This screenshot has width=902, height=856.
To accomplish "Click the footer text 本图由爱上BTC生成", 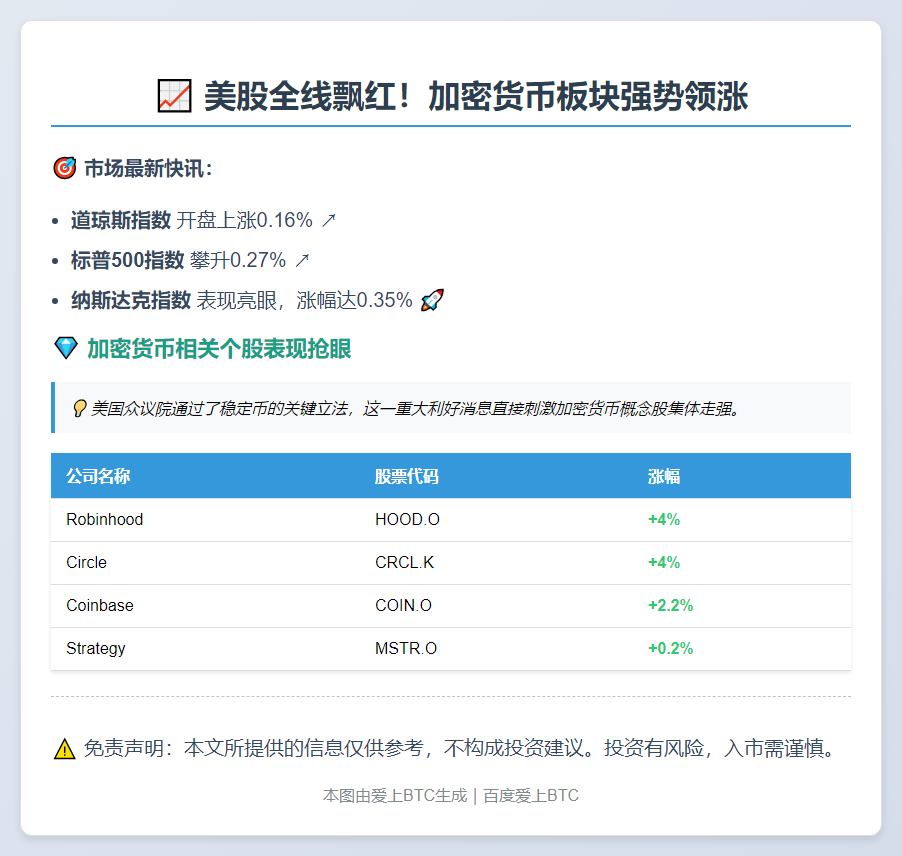I will click(x=395, y=795).
